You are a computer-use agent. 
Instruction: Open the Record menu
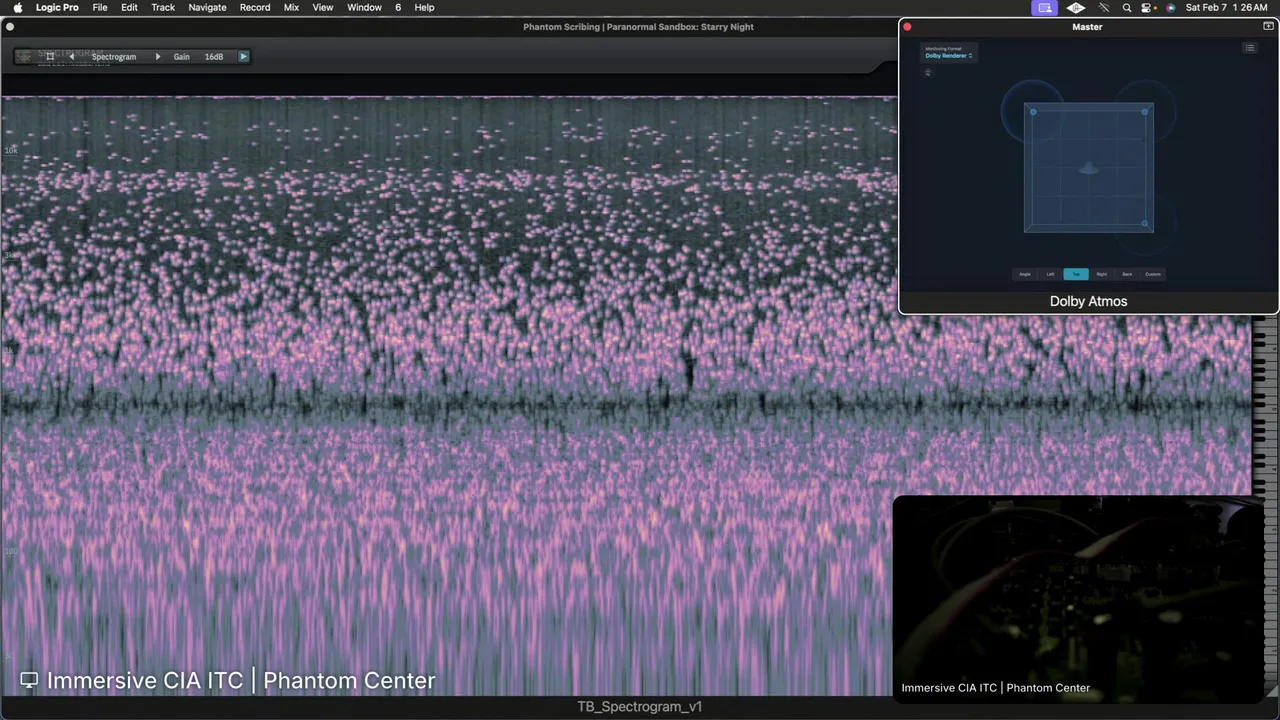(x=255, y=7)
